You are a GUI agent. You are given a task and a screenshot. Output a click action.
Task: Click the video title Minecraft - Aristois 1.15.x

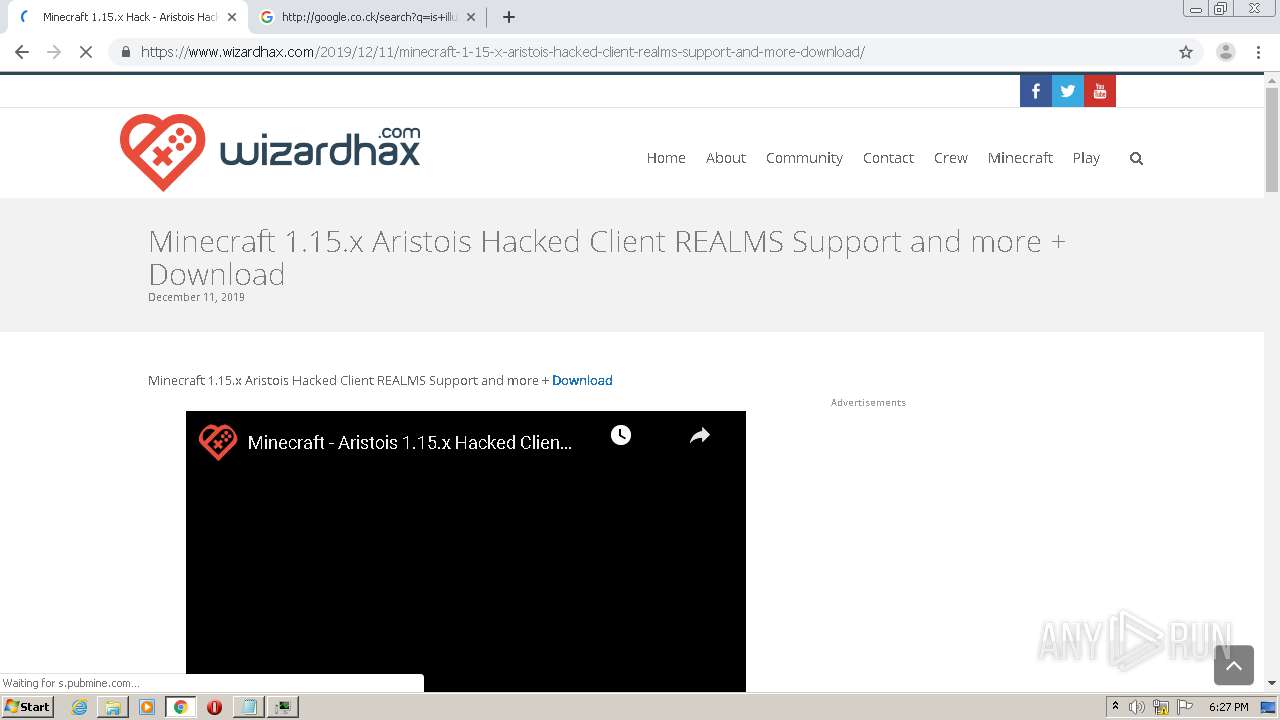[410, 442]
